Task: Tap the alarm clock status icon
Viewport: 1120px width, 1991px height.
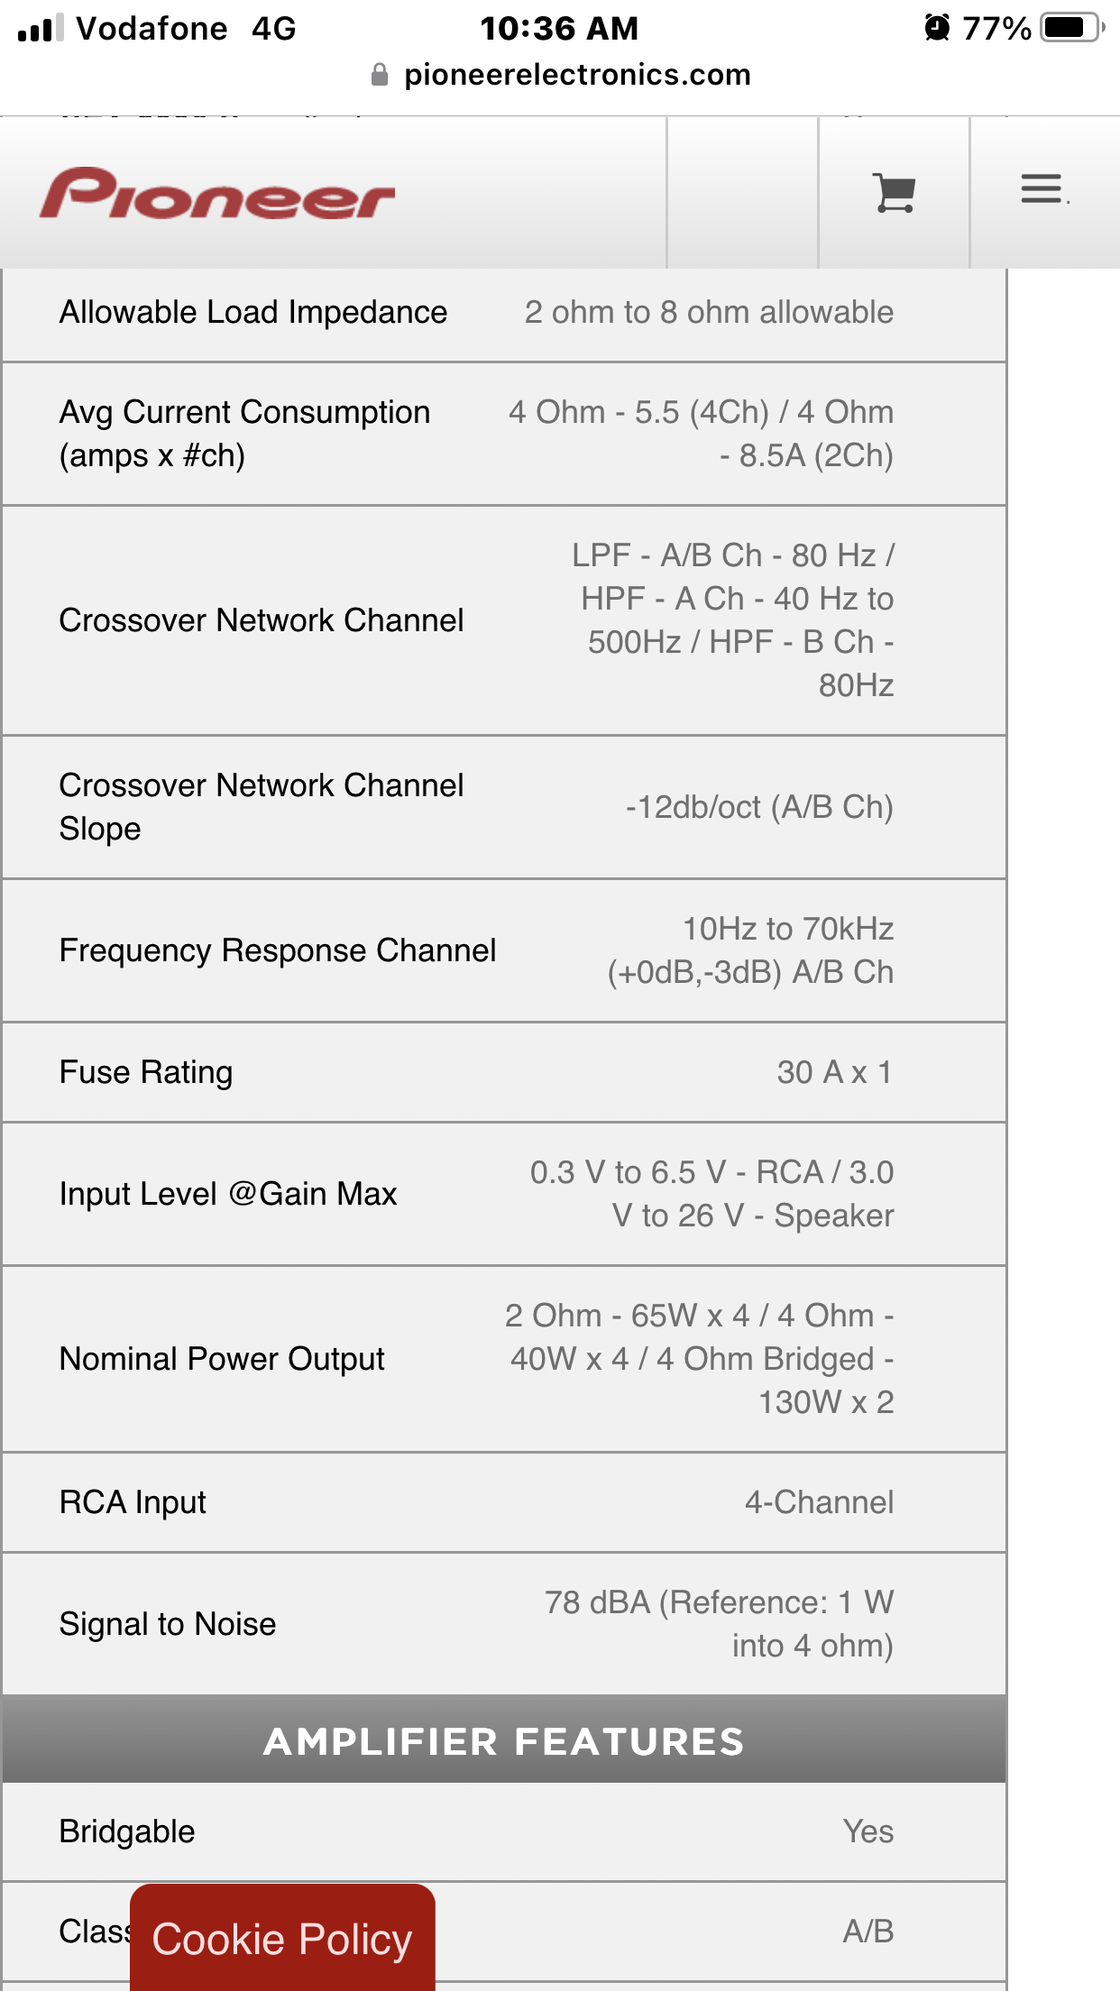Action: pos(937,28)
